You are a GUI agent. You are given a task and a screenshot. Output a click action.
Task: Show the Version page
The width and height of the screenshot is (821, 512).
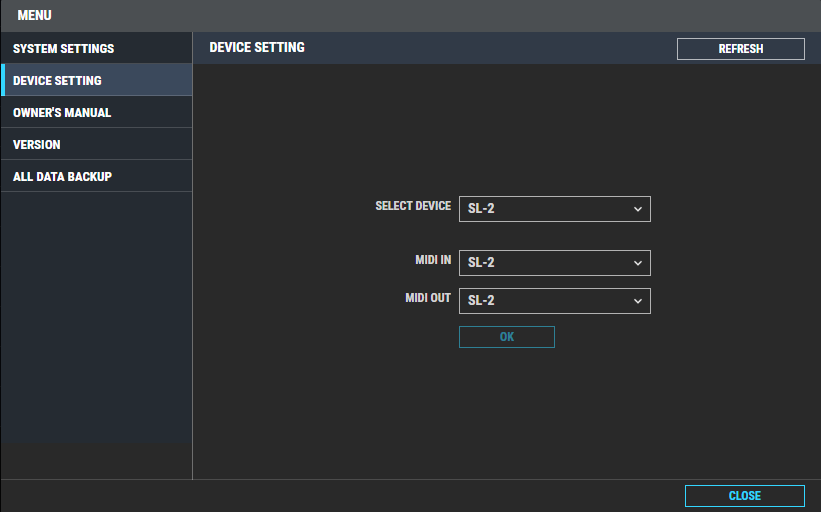click(96, 144)
